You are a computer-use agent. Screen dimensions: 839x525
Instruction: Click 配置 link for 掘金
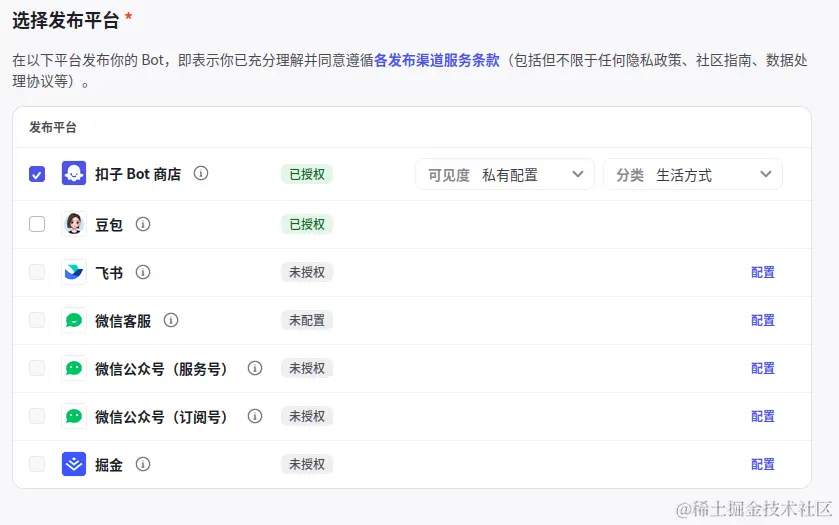tap(762, 464)
